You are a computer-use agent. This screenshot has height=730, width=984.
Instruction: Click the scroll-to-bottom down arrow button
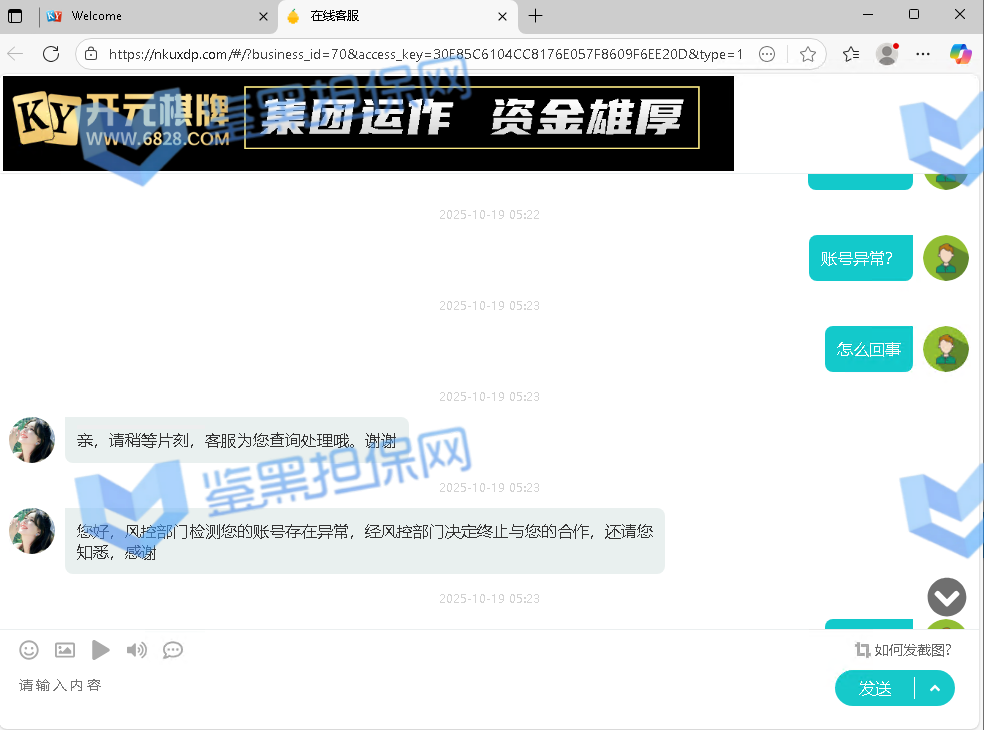[946, 597]
